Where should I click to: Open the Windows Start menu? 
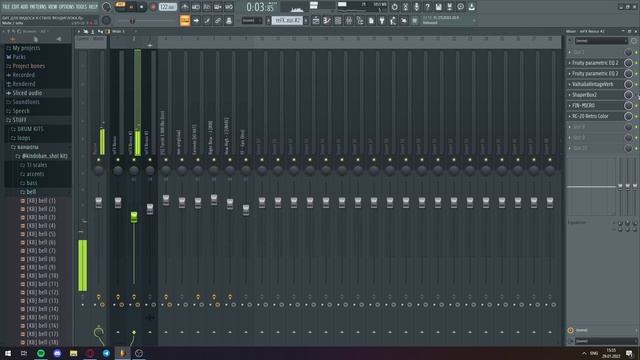[7, 353]
